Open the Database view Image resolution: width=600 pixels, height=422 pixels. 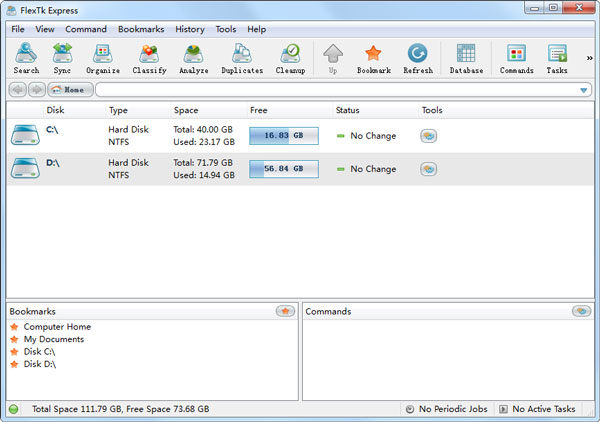[x=466, y=59]
